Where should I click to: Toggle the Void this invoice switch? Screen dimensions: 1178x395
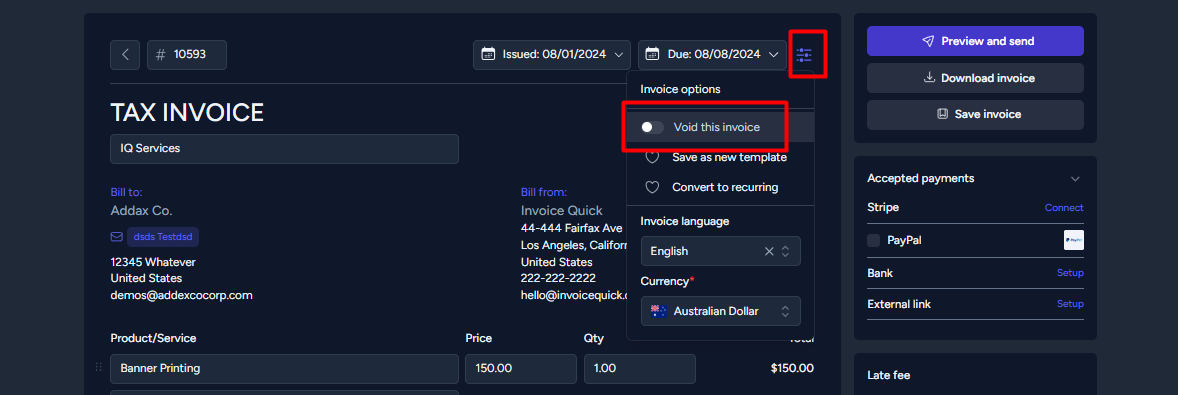pyautogui.click(x=652, y=128)
